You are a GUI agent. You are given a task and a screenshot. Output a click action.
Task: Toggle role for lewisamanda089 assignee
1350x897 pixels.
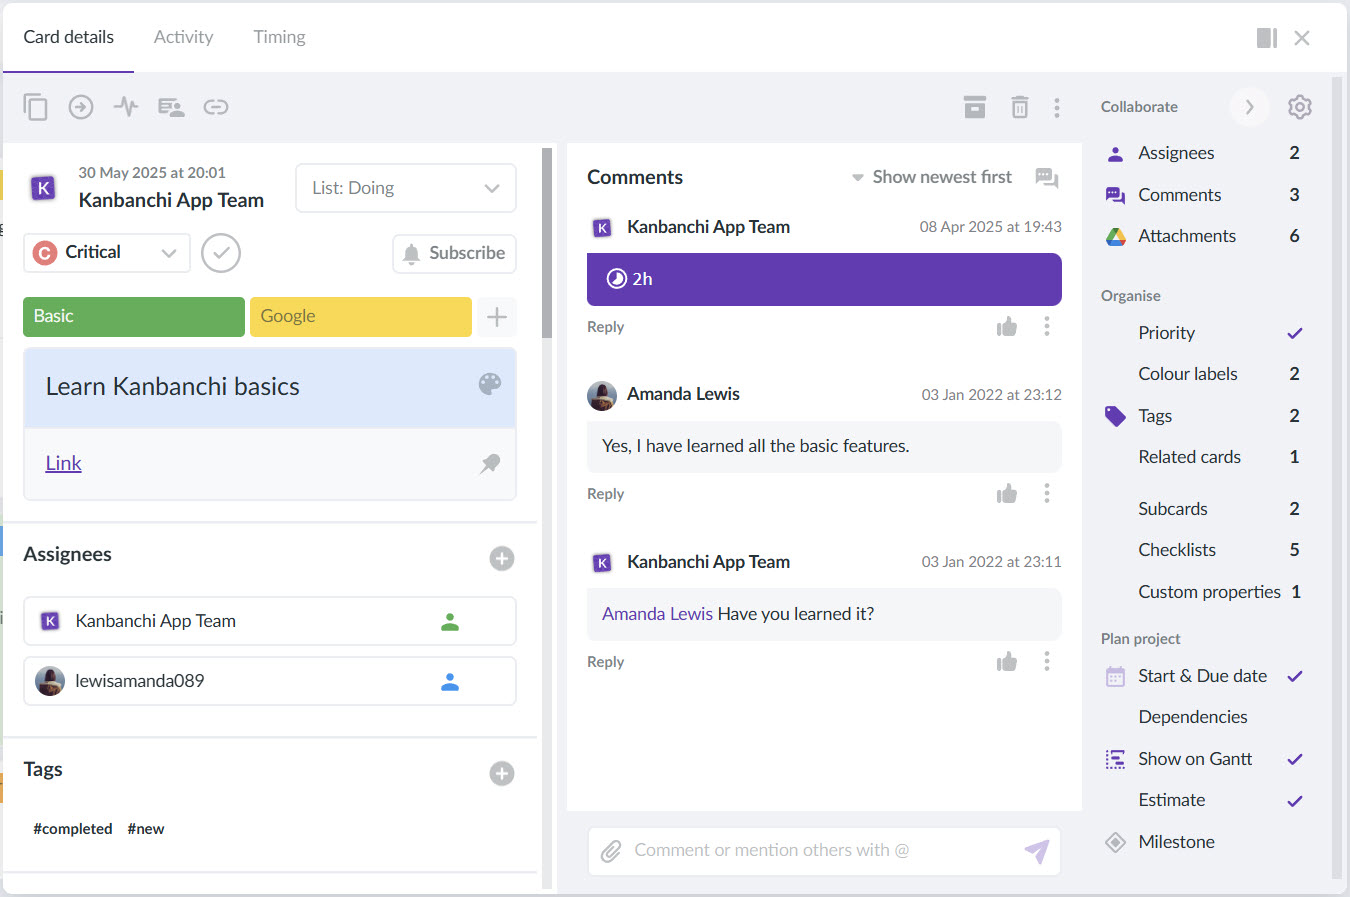coord(450,682)
